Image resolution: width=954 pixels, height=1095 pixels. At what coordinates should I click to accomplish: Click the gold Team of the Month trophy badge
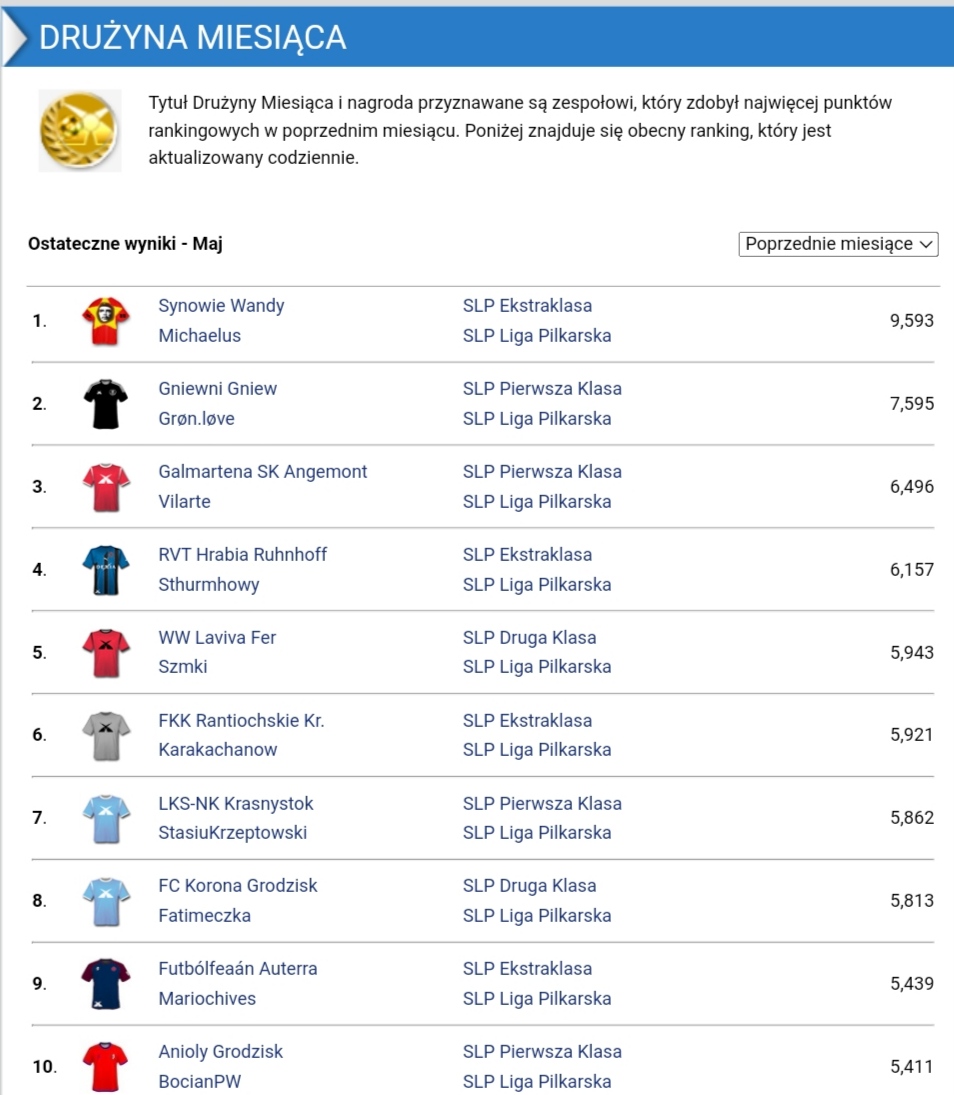point(79,130)
